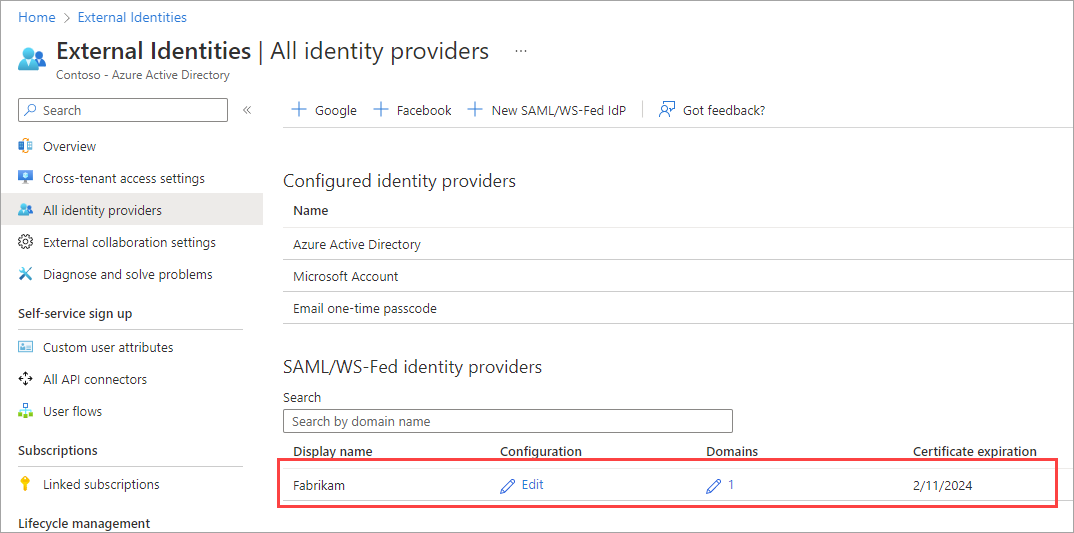Collapse the sidebar with the double chevron
Viewport: 1074px width, 533px height.
point(247,110)
